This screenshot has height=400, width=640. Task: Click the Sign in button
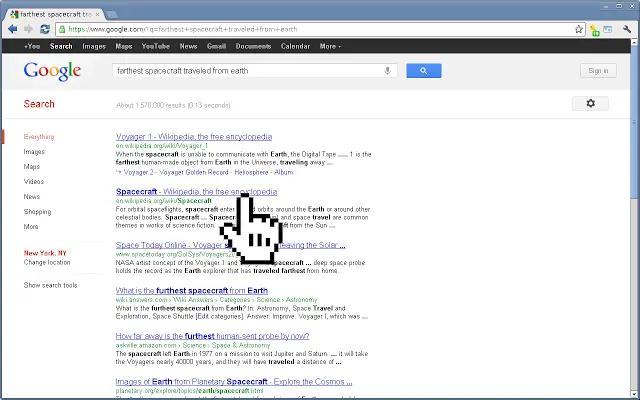(x=598, y=71)
